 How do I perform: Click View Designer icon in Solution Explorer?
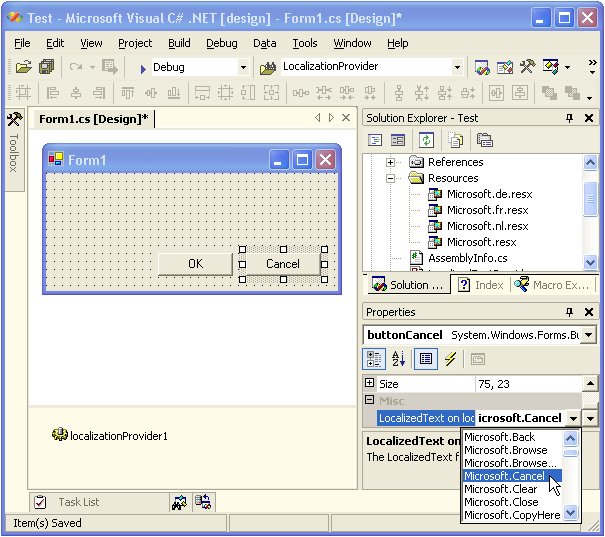(398, 140)
